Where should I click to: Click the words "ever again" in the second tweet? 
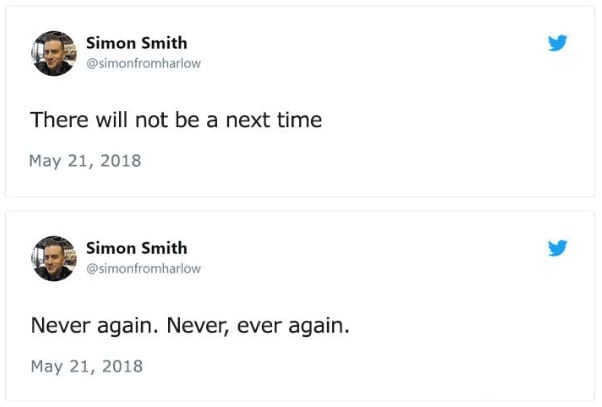pyautogui.click(x=291, y=326)
